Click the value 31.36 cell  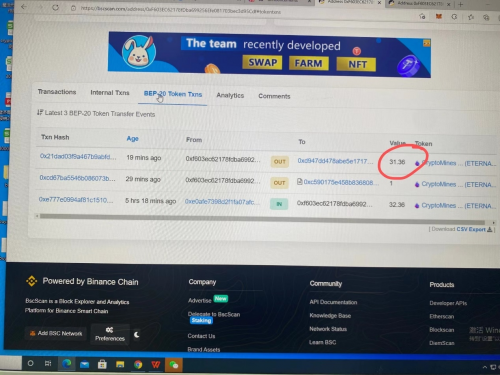tap(397, 162)
